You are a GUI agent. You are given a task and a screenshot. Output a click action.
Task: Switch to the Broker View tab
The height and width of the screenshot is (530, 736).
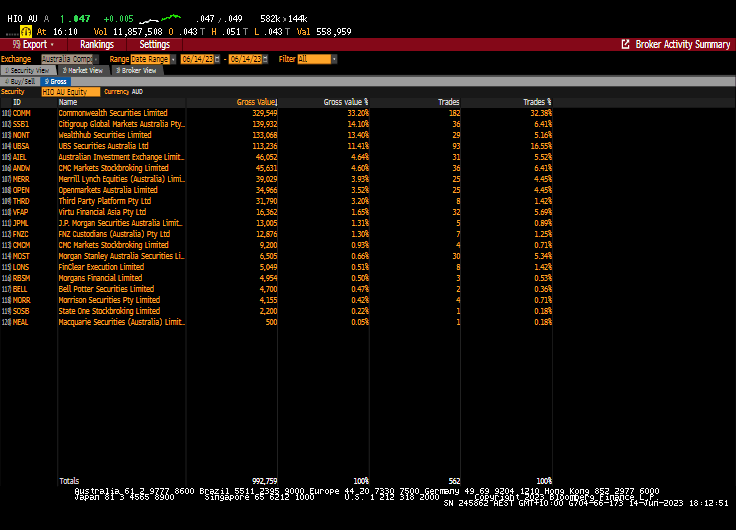137,70
